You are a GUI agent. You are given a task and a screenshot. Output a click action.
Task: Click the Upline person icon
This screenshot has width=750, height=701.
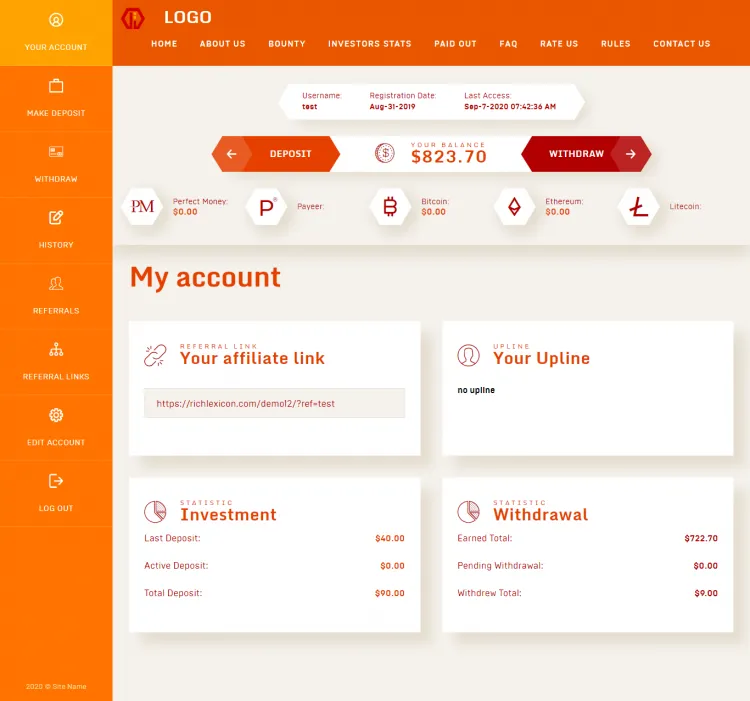click(468, 355)
